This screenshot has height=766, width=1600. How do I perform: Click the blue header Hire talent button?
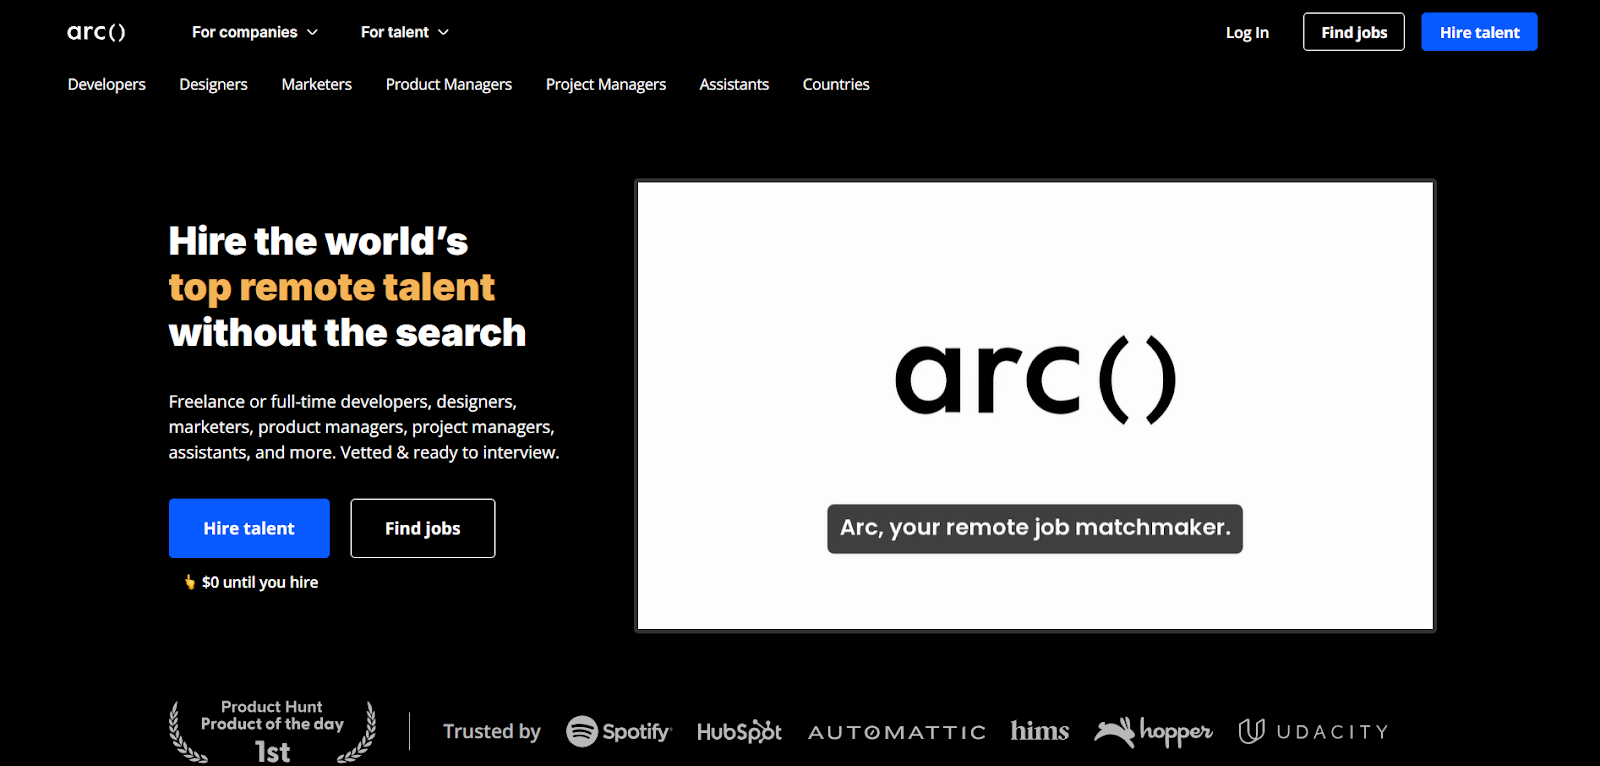point(1479,32)
